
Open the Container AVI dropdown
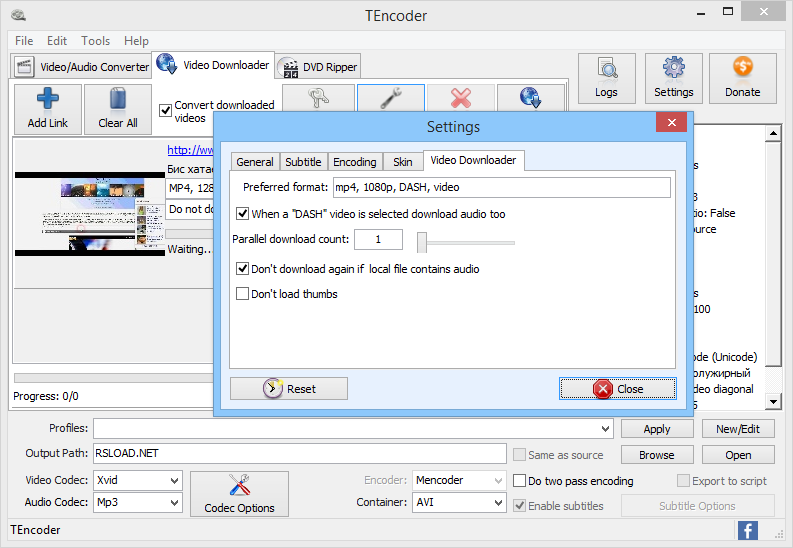498,503
